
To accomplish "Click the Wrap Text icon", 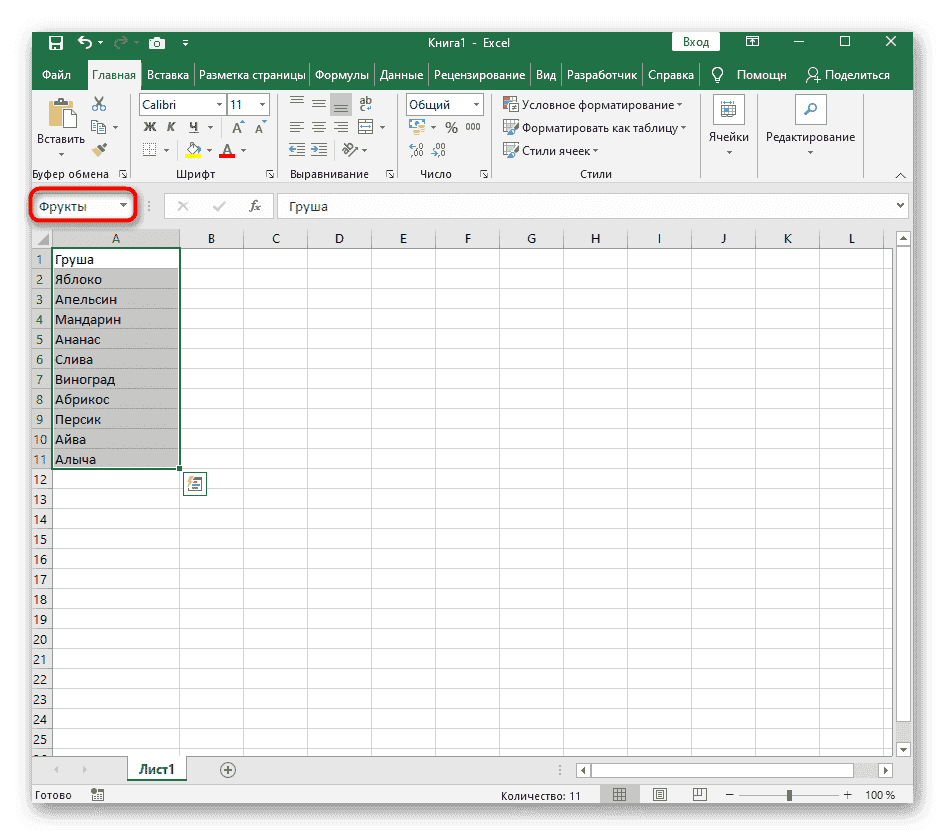I will coord(365,104).
